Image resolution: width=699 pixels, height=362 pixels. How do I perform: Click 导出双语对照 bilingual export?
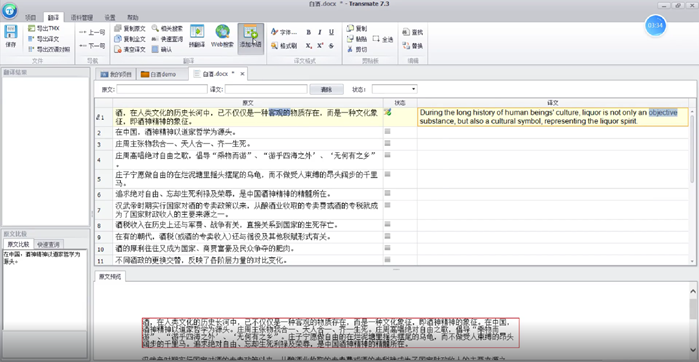point(49,49)
